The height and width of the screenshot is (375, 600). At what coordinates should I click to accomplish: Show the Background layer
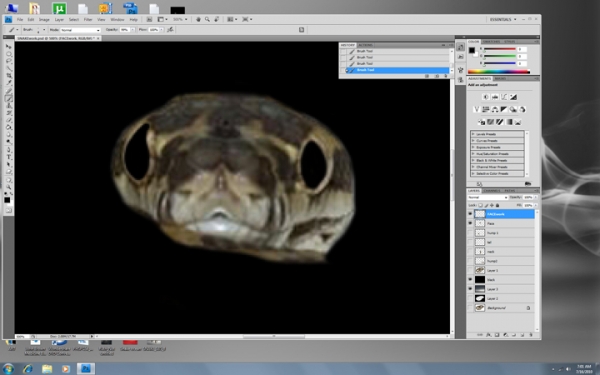[470, 308]
